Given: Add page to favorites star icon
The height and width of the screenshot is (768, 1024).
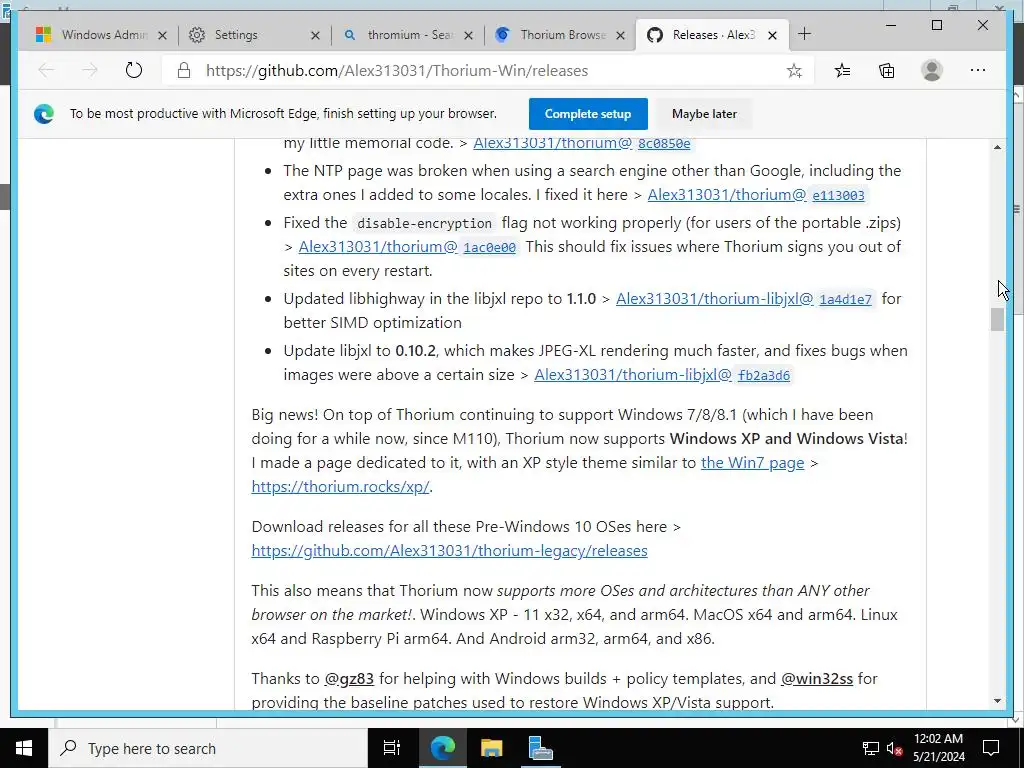Looking at the screenshot, I should point(794,71).
